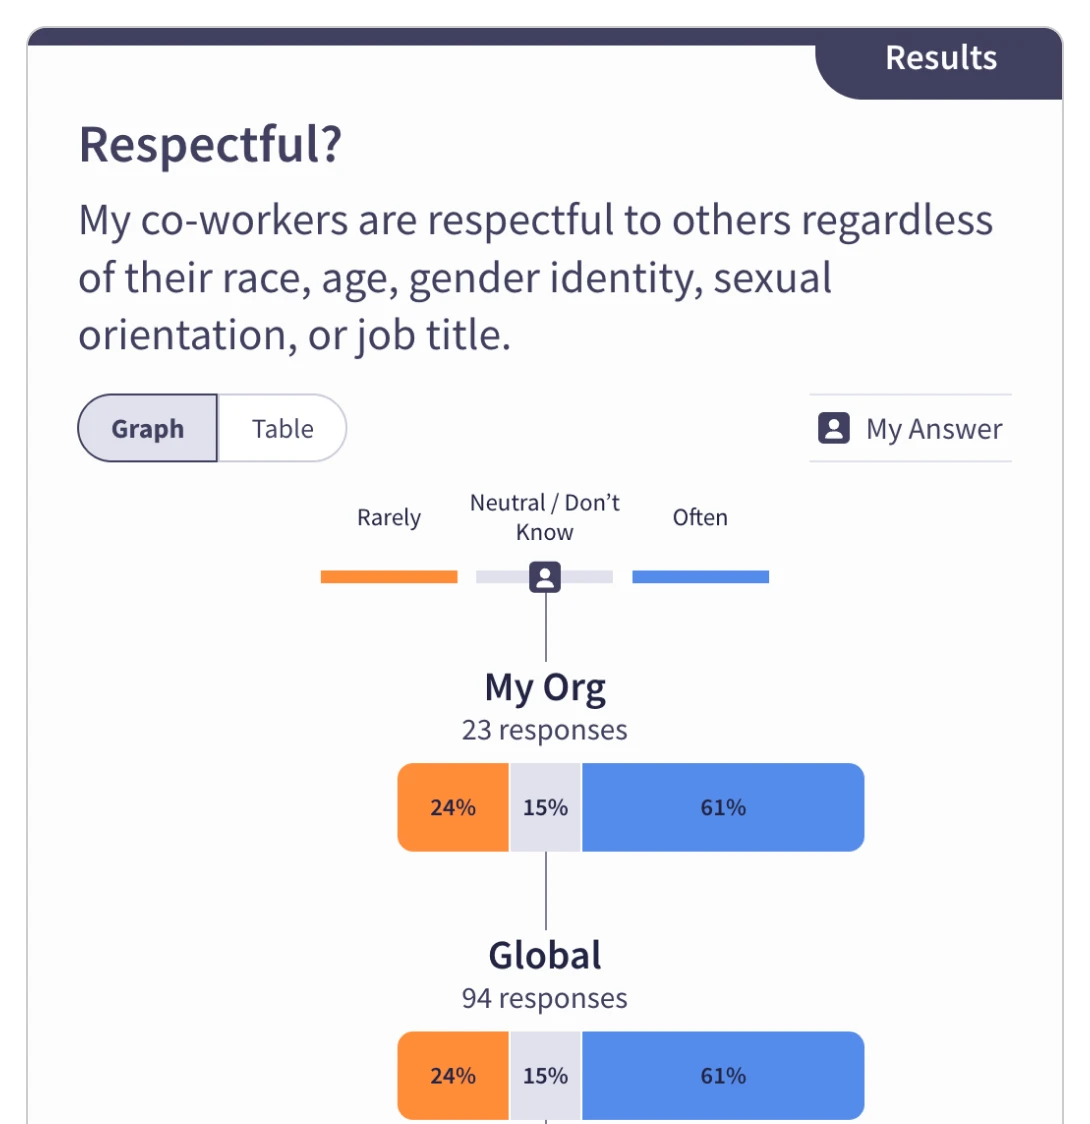1090x1124 pixels.
Task: Open the Results tab
Action: point(940,58)
